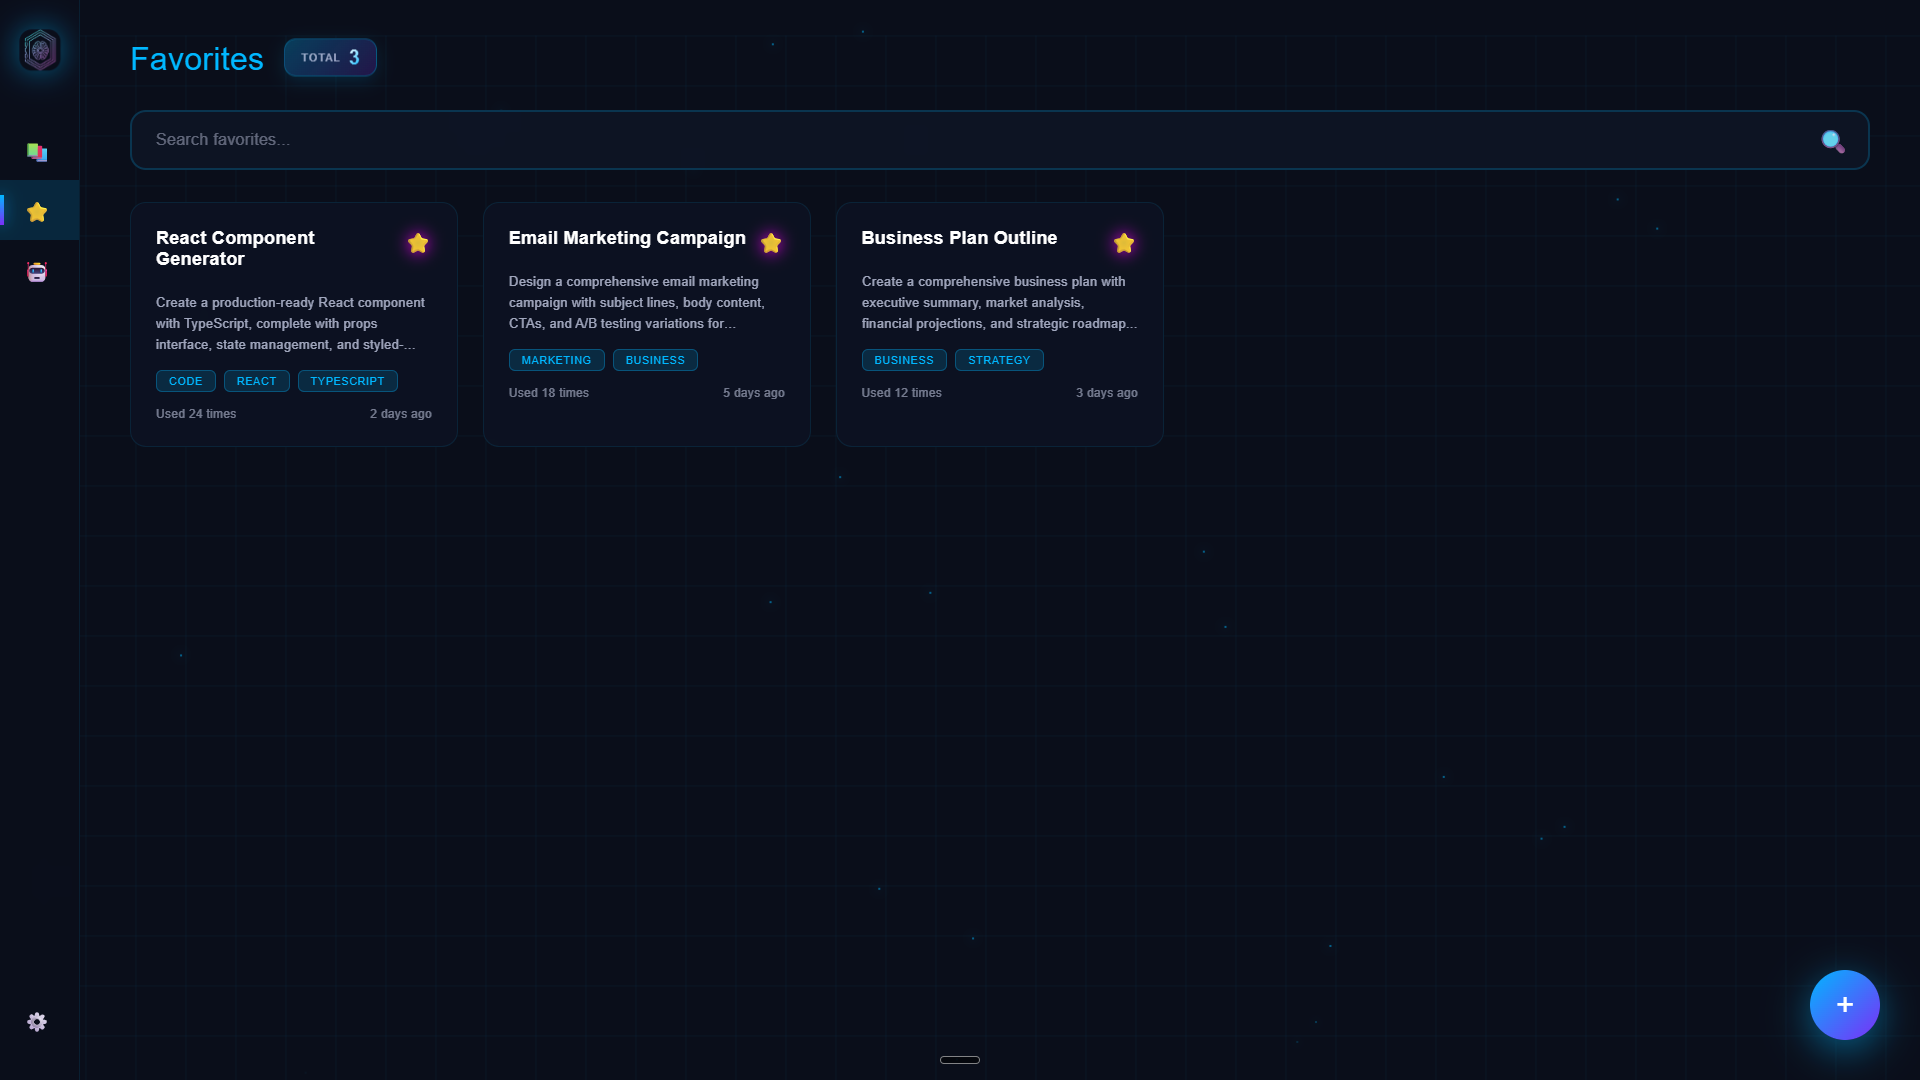The height and width of the screenshot is (1080, 1920).
Task: Click inside the Search favorites field
Action: click(700, 140)
